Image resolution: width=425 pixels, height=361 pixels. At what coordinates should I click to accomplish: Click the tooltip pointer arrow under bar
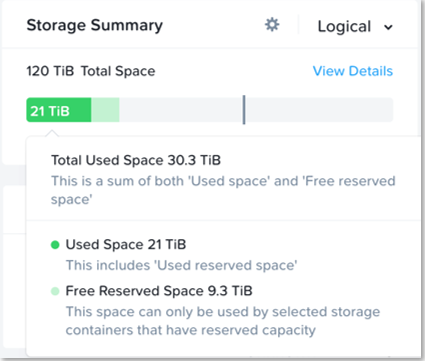tap(52, 133)
